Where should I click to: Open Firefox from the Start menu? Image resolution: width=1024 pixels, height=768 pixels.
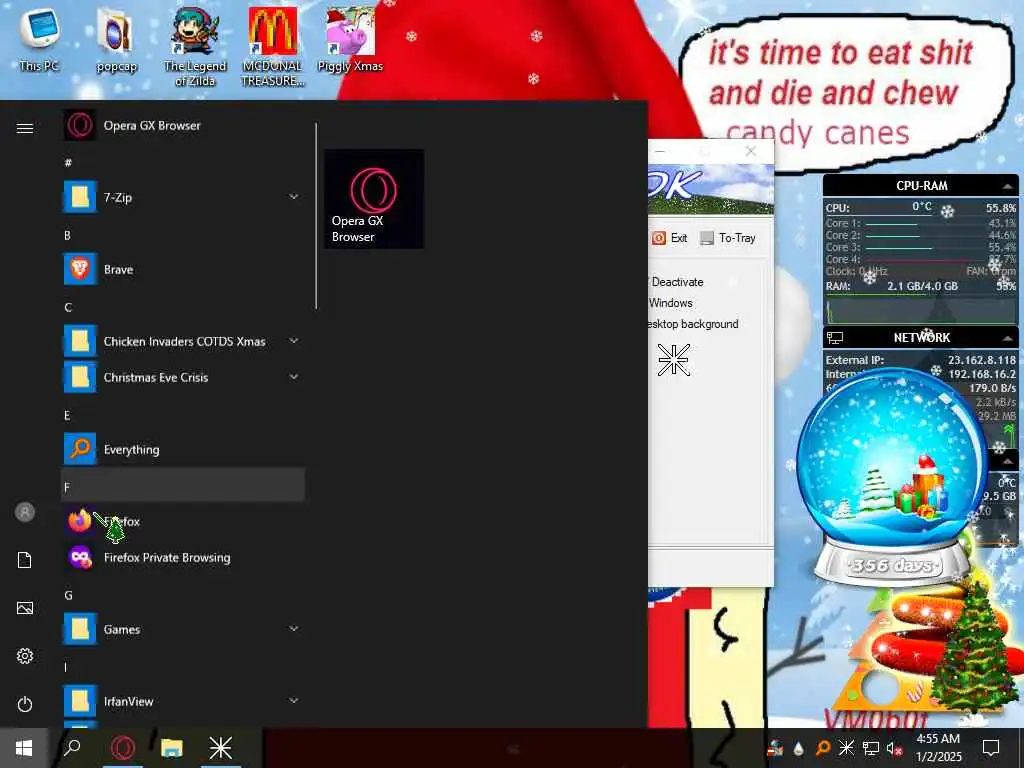point(183,521)
